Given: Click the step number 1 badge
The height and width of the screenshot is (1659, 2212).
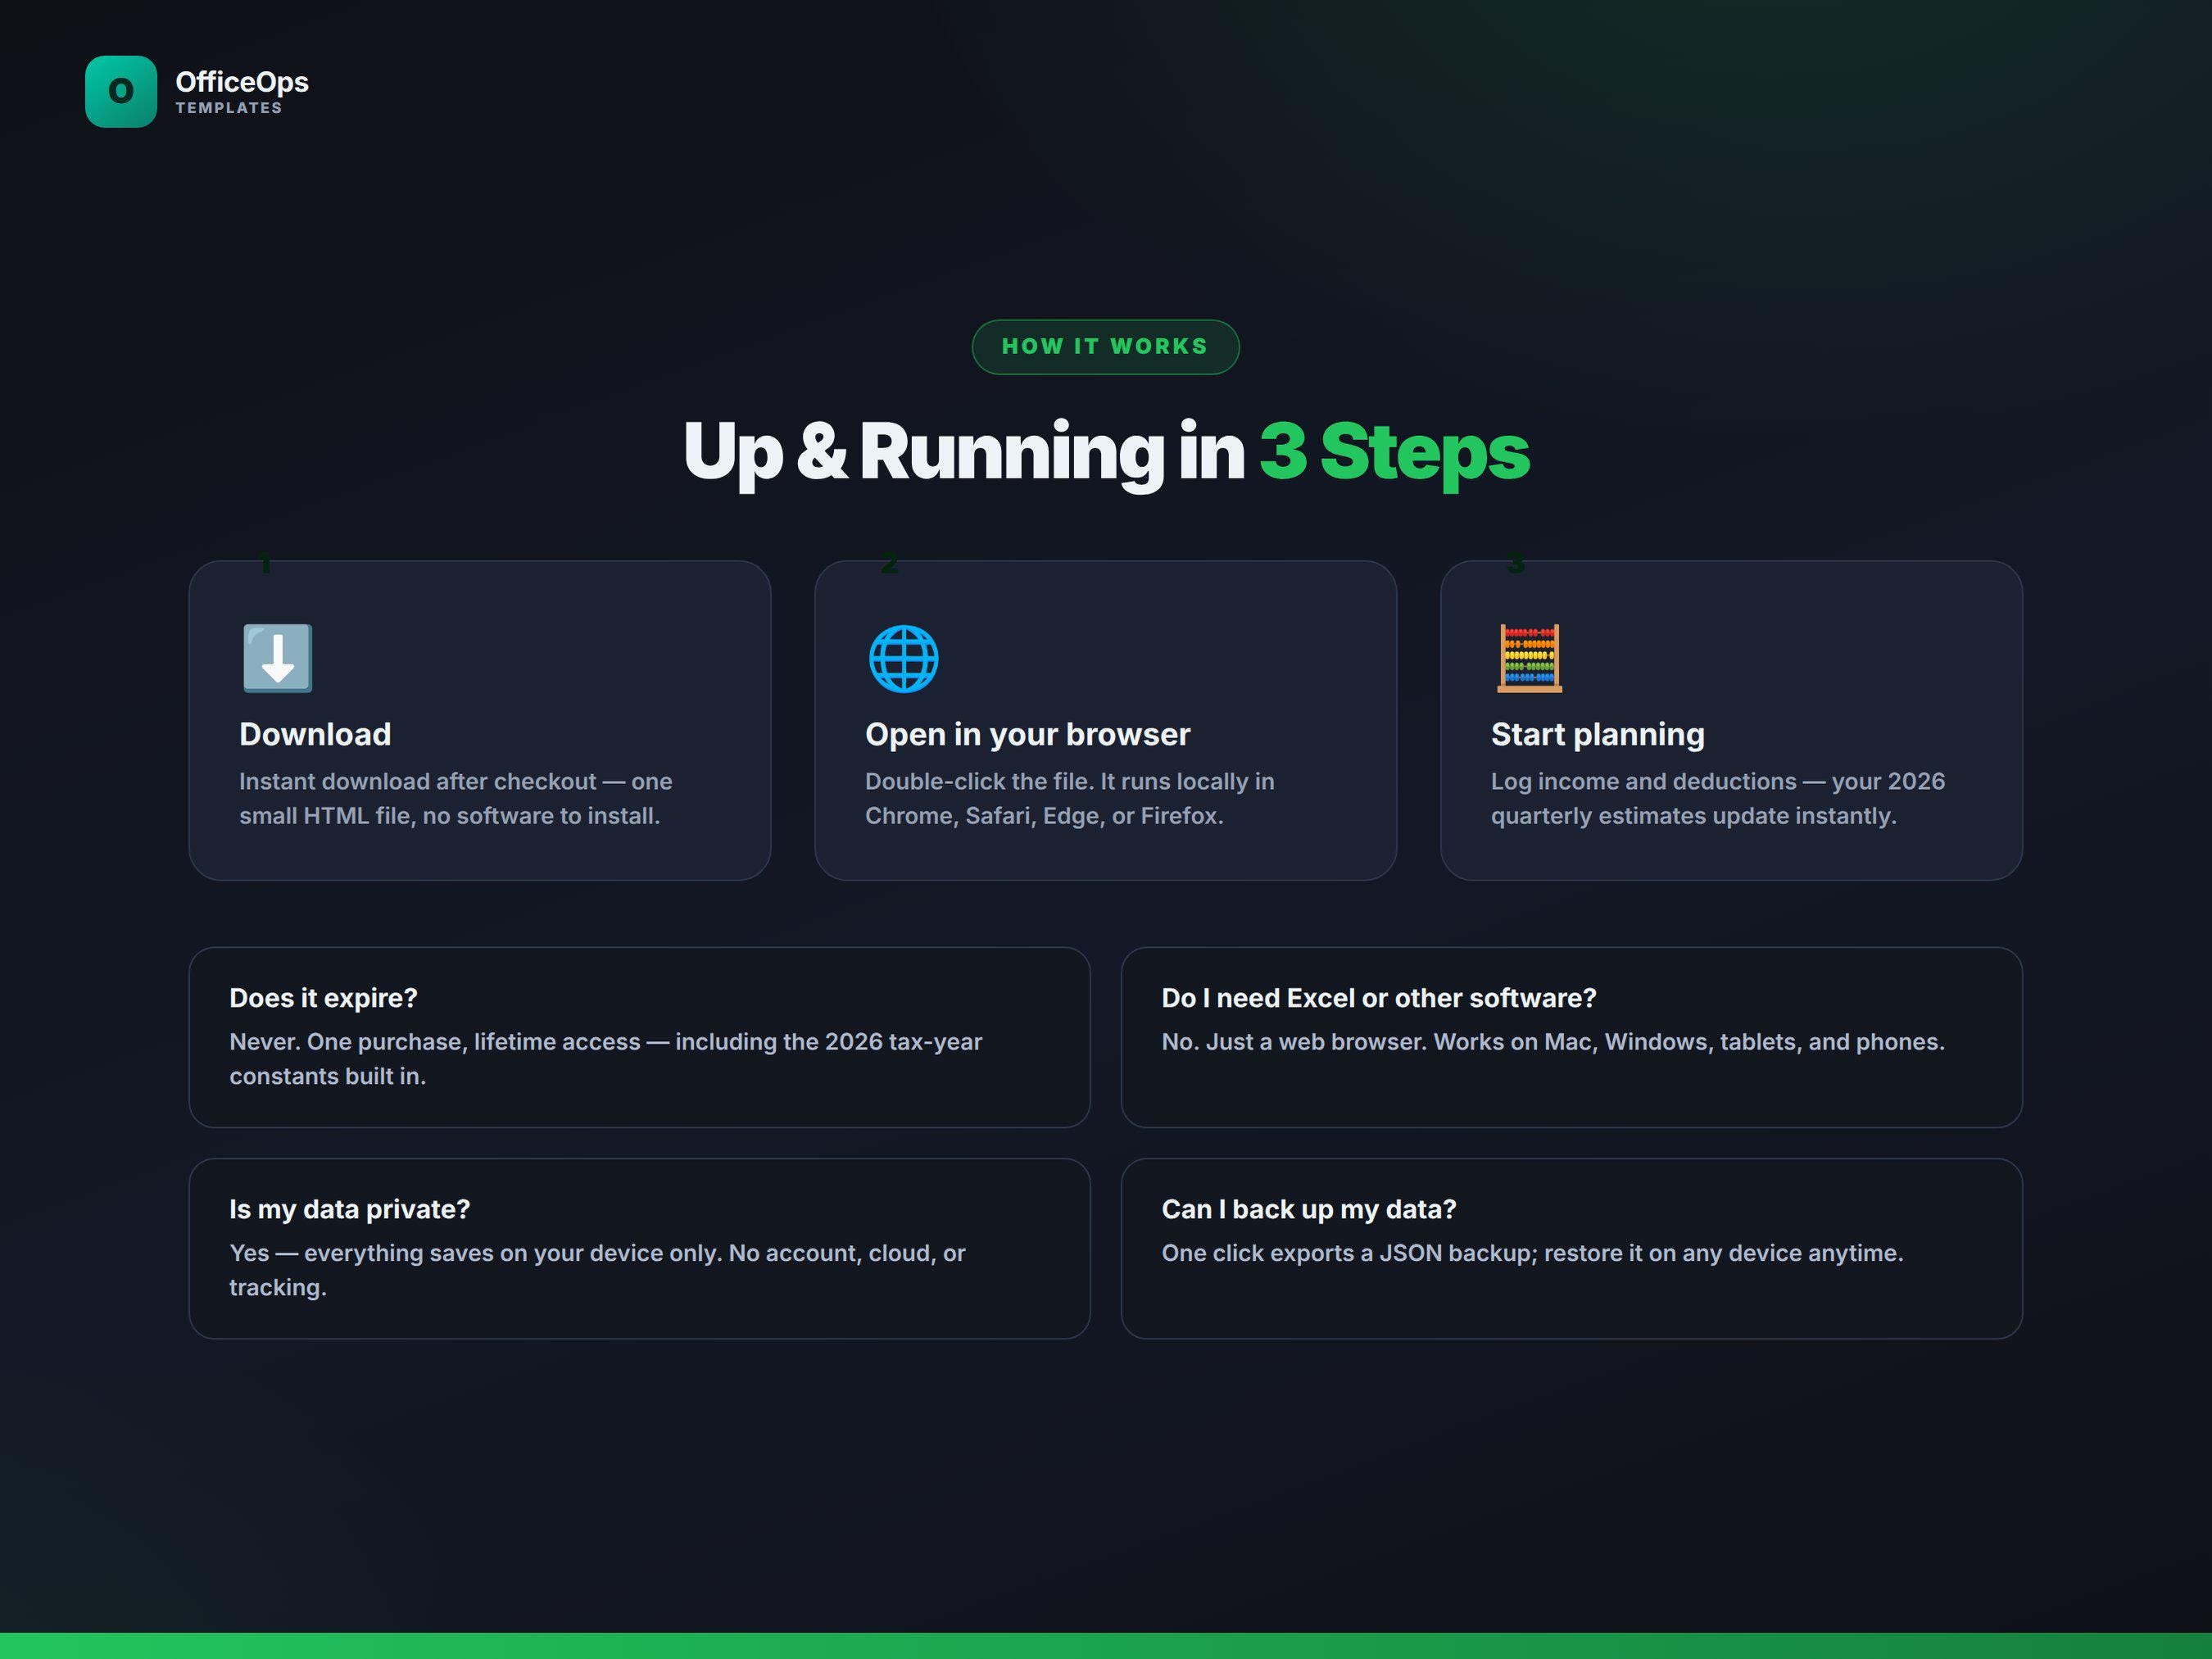Looking at the screenshot, I should (x=265, y=563).
